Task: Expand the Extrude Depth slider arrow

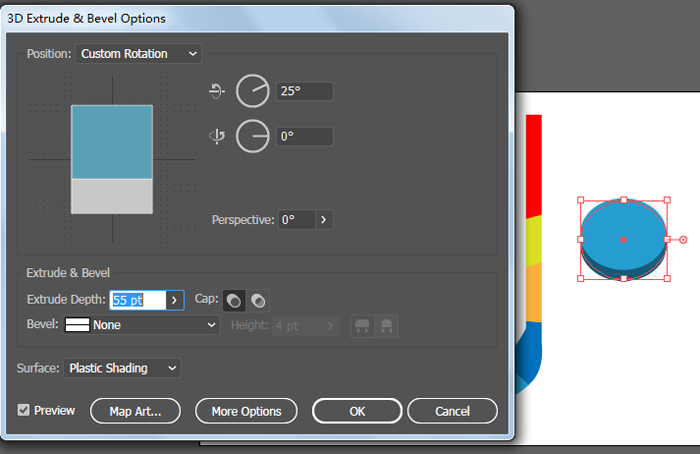Action: pyautogui.click(x=175, y=299)
